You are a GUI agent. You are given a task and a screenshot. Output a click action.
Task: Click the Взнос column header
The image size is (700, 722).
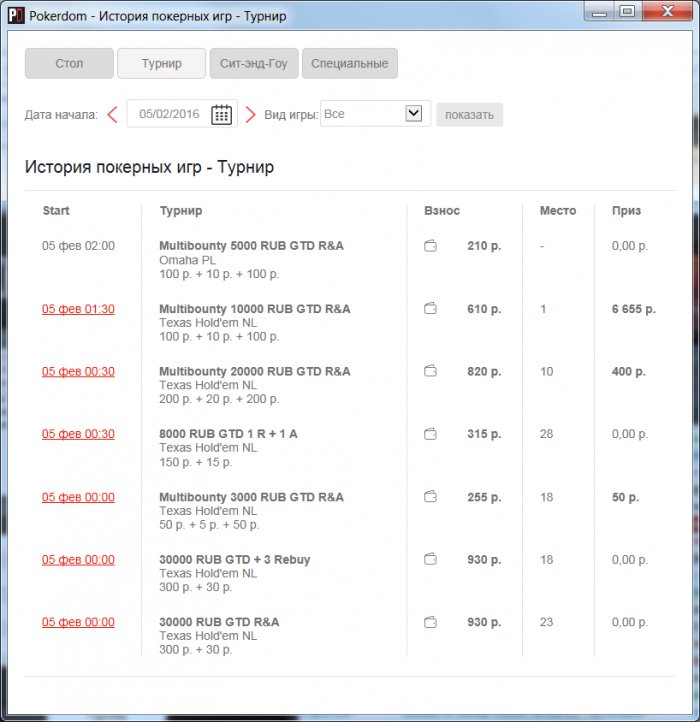442,211
